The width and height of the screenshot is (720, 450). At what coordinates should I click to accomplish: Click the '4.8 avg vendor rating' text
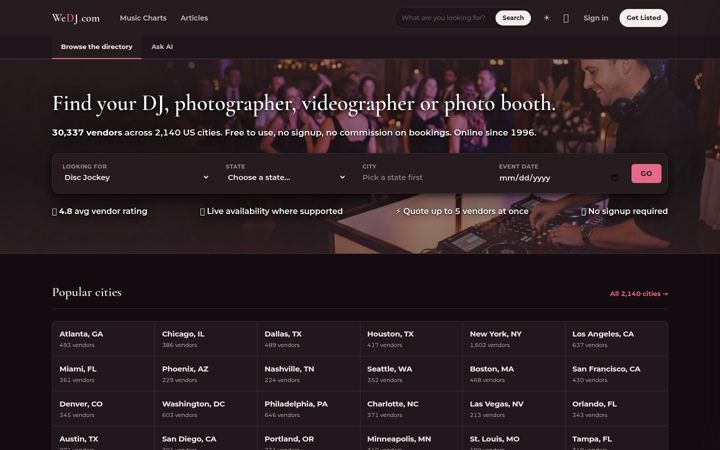[103, 211]
